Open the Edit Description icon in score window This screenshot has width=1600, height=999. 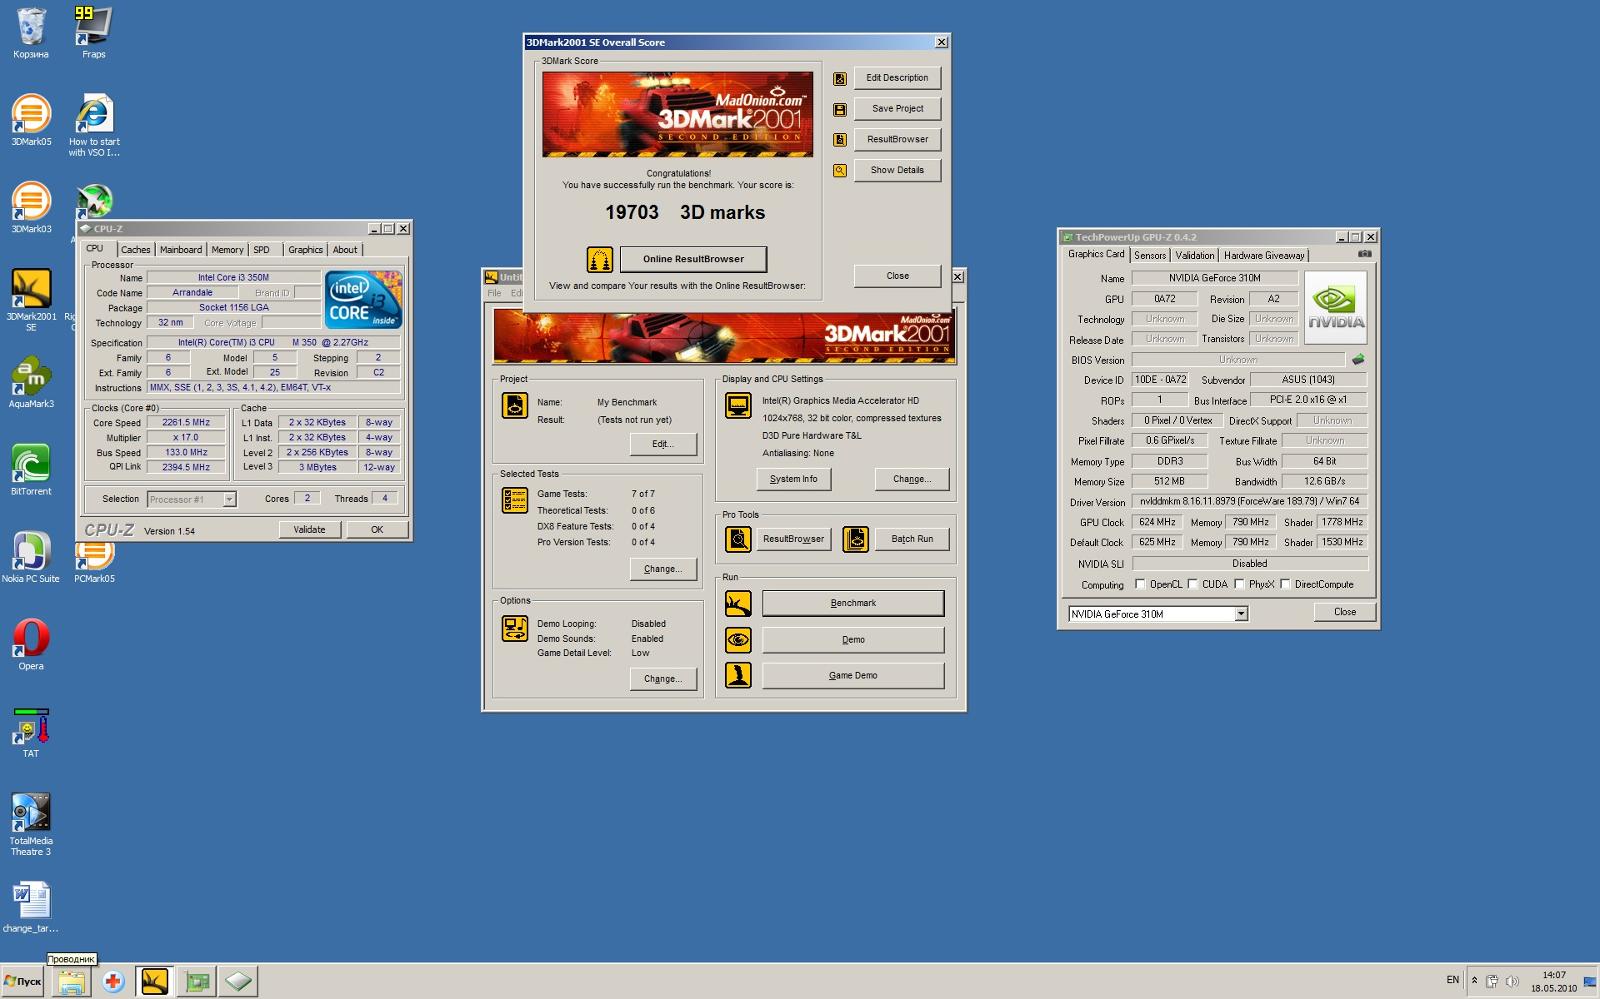coord(840,78)
